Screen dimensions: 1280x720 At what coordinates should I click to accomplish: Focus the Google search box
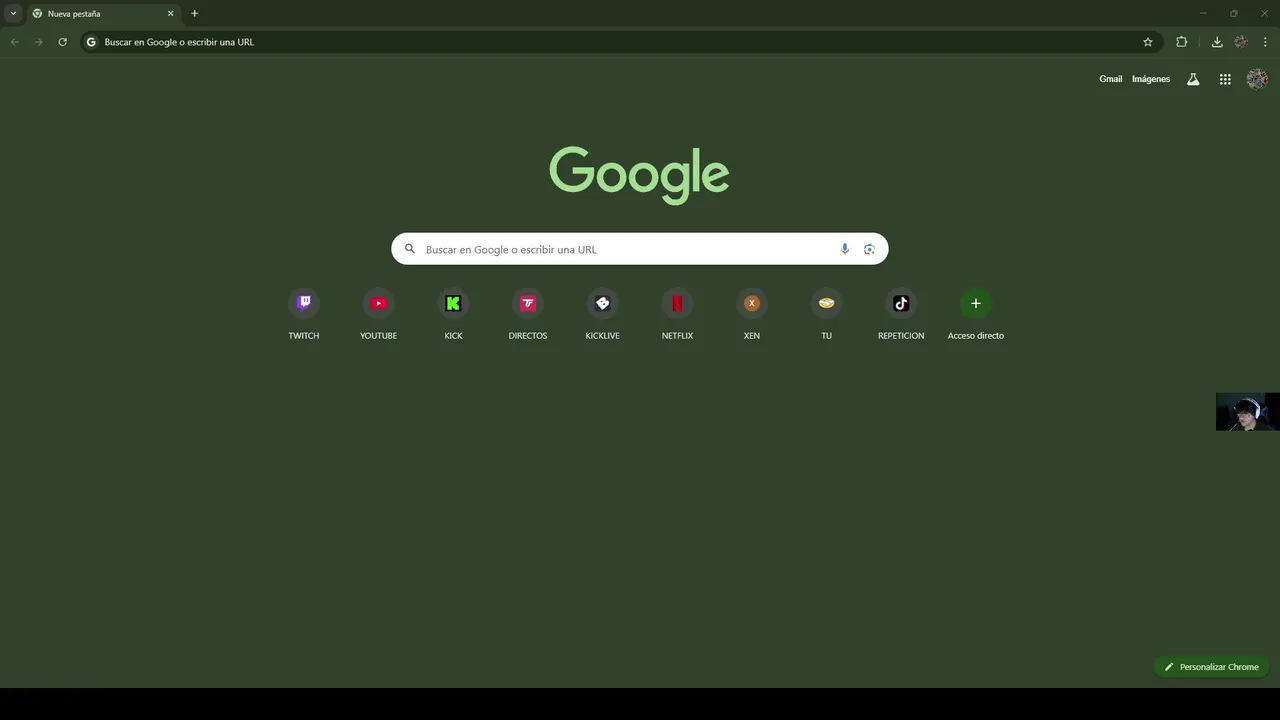640,249
